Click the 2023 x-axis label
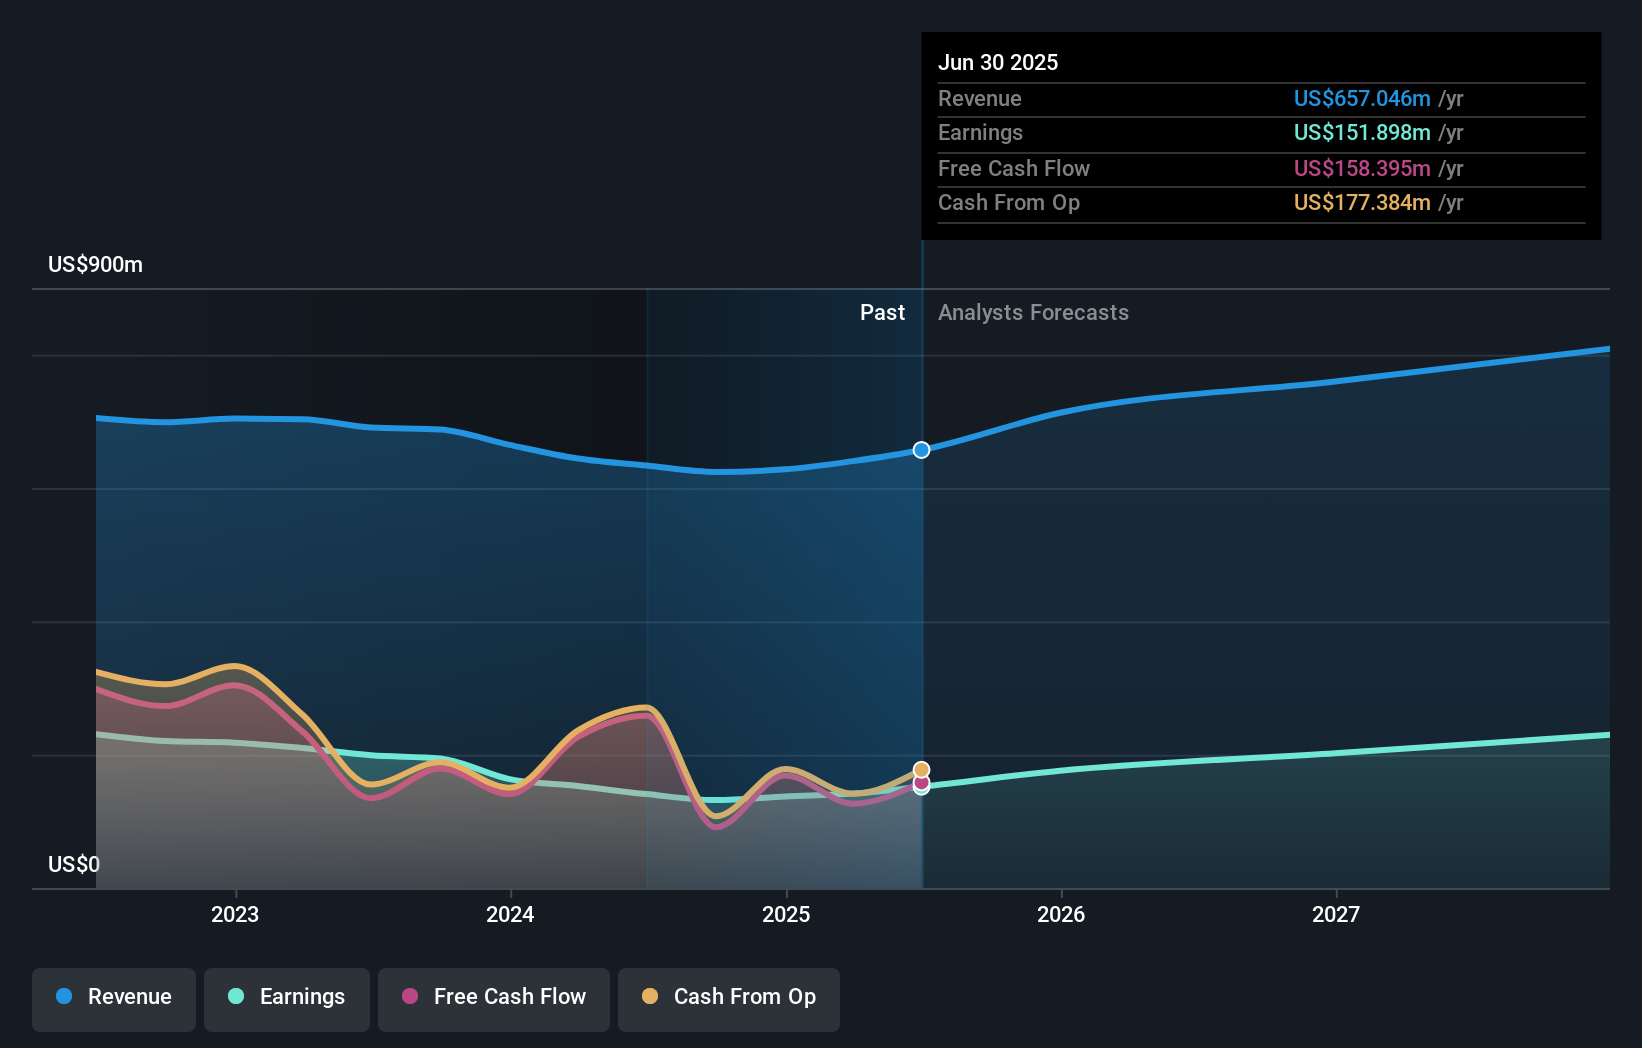Viewport: 1642px width, 1048px height. 235,914
